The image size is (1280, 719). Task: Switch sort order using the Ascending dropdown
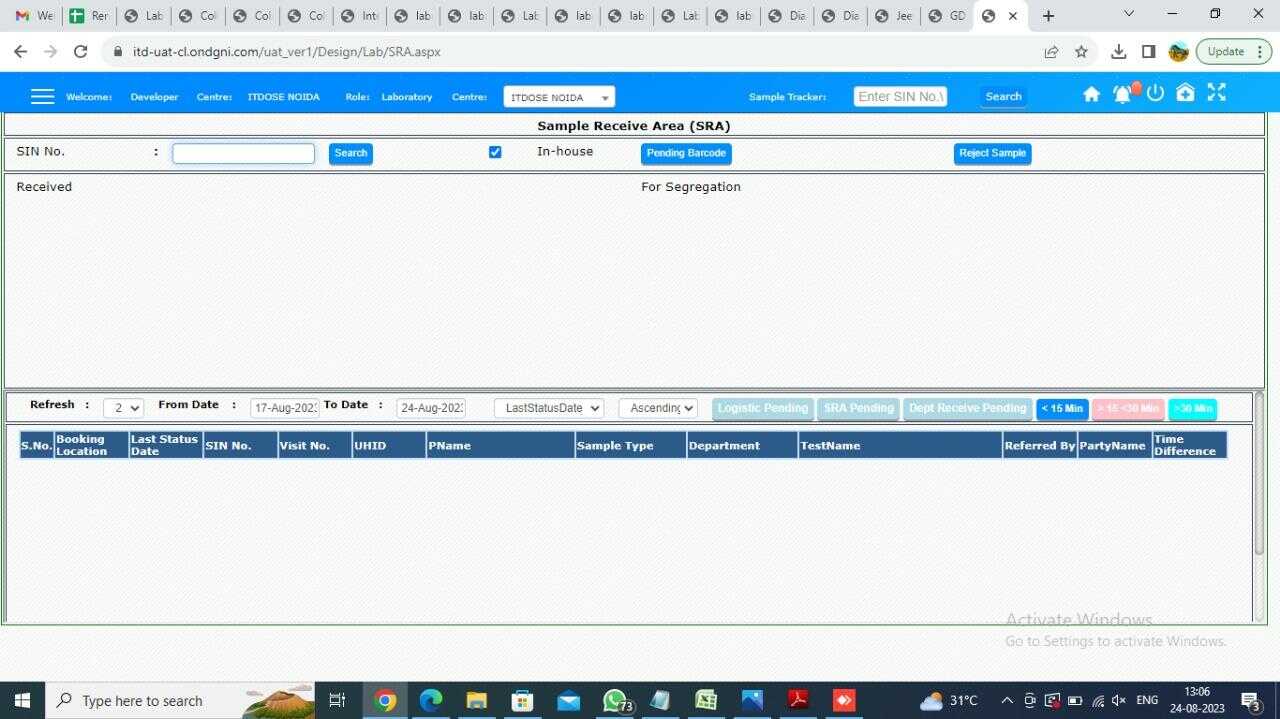coord(658,407)
